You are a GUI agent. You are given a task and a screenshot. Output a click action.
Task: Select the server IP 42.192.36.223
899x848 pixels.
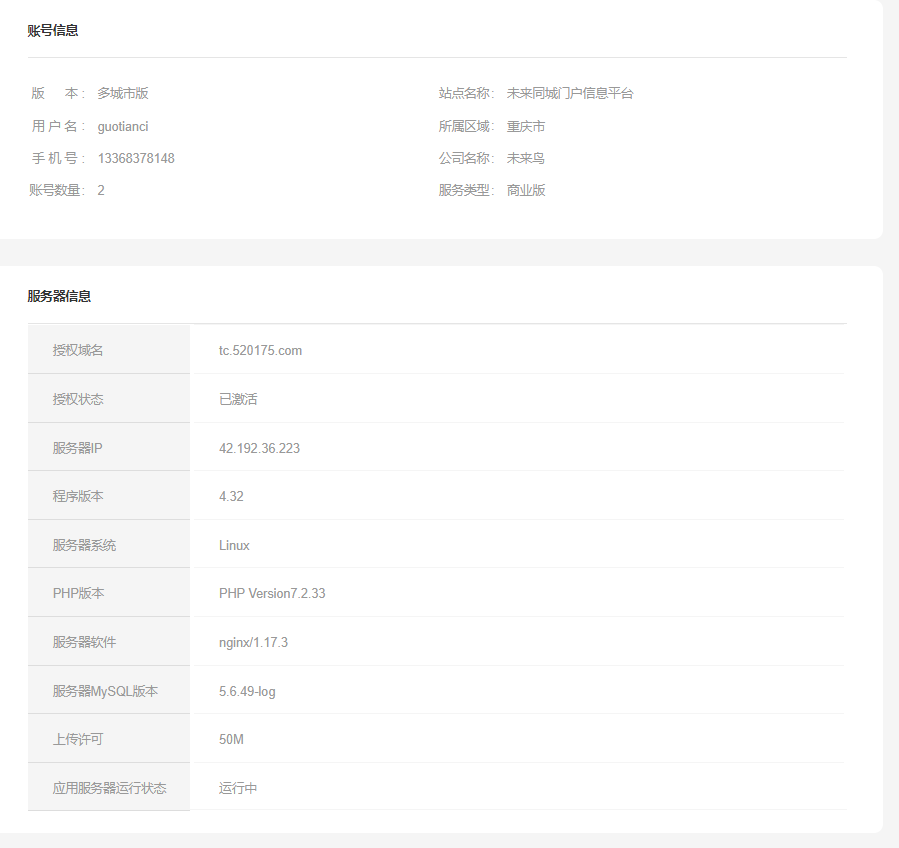point(259,448)
